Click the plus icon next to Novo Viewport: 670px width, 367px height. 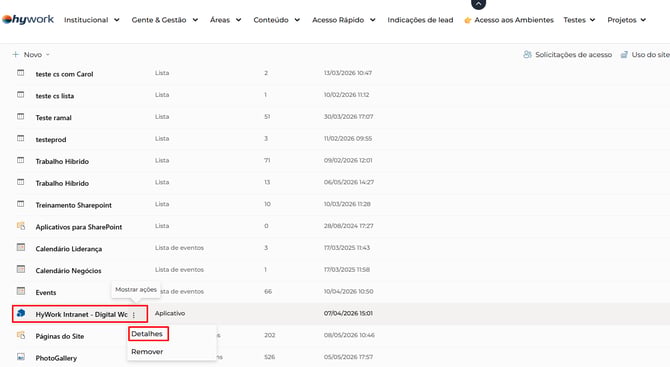pyautogui.click(x=16, y=55)
